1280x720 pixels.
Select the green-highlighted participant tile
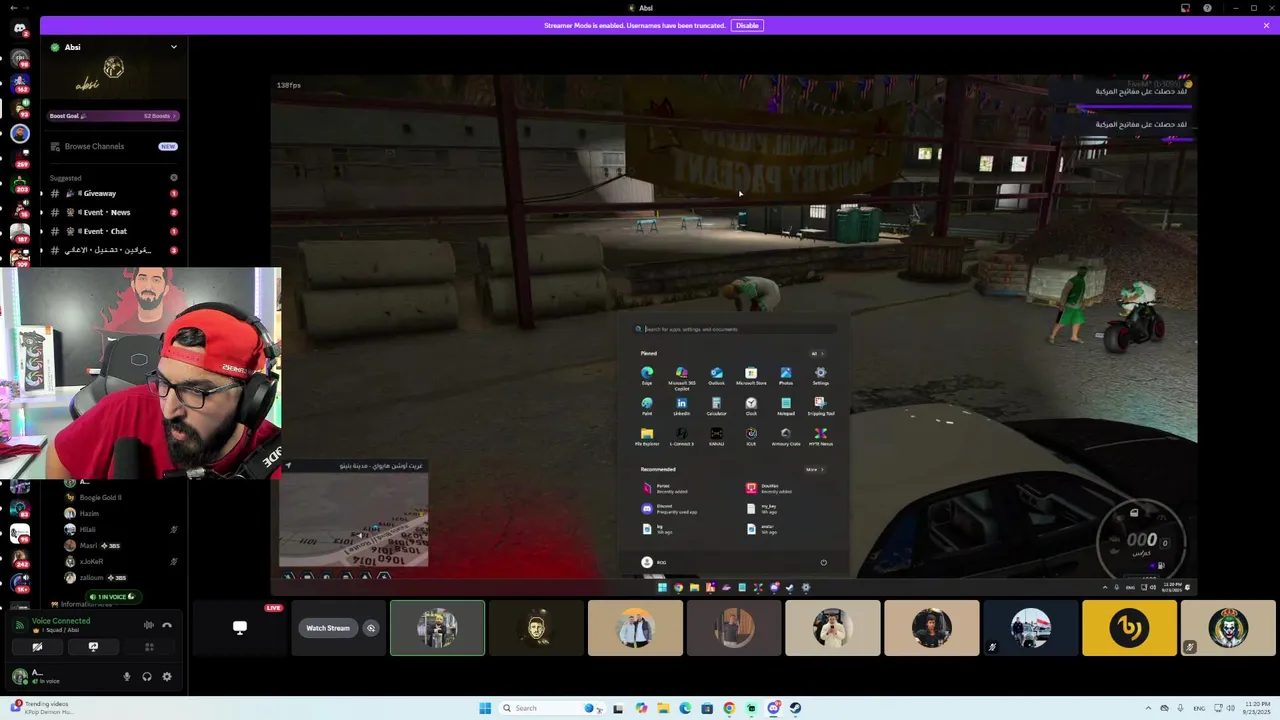point(437,628)
